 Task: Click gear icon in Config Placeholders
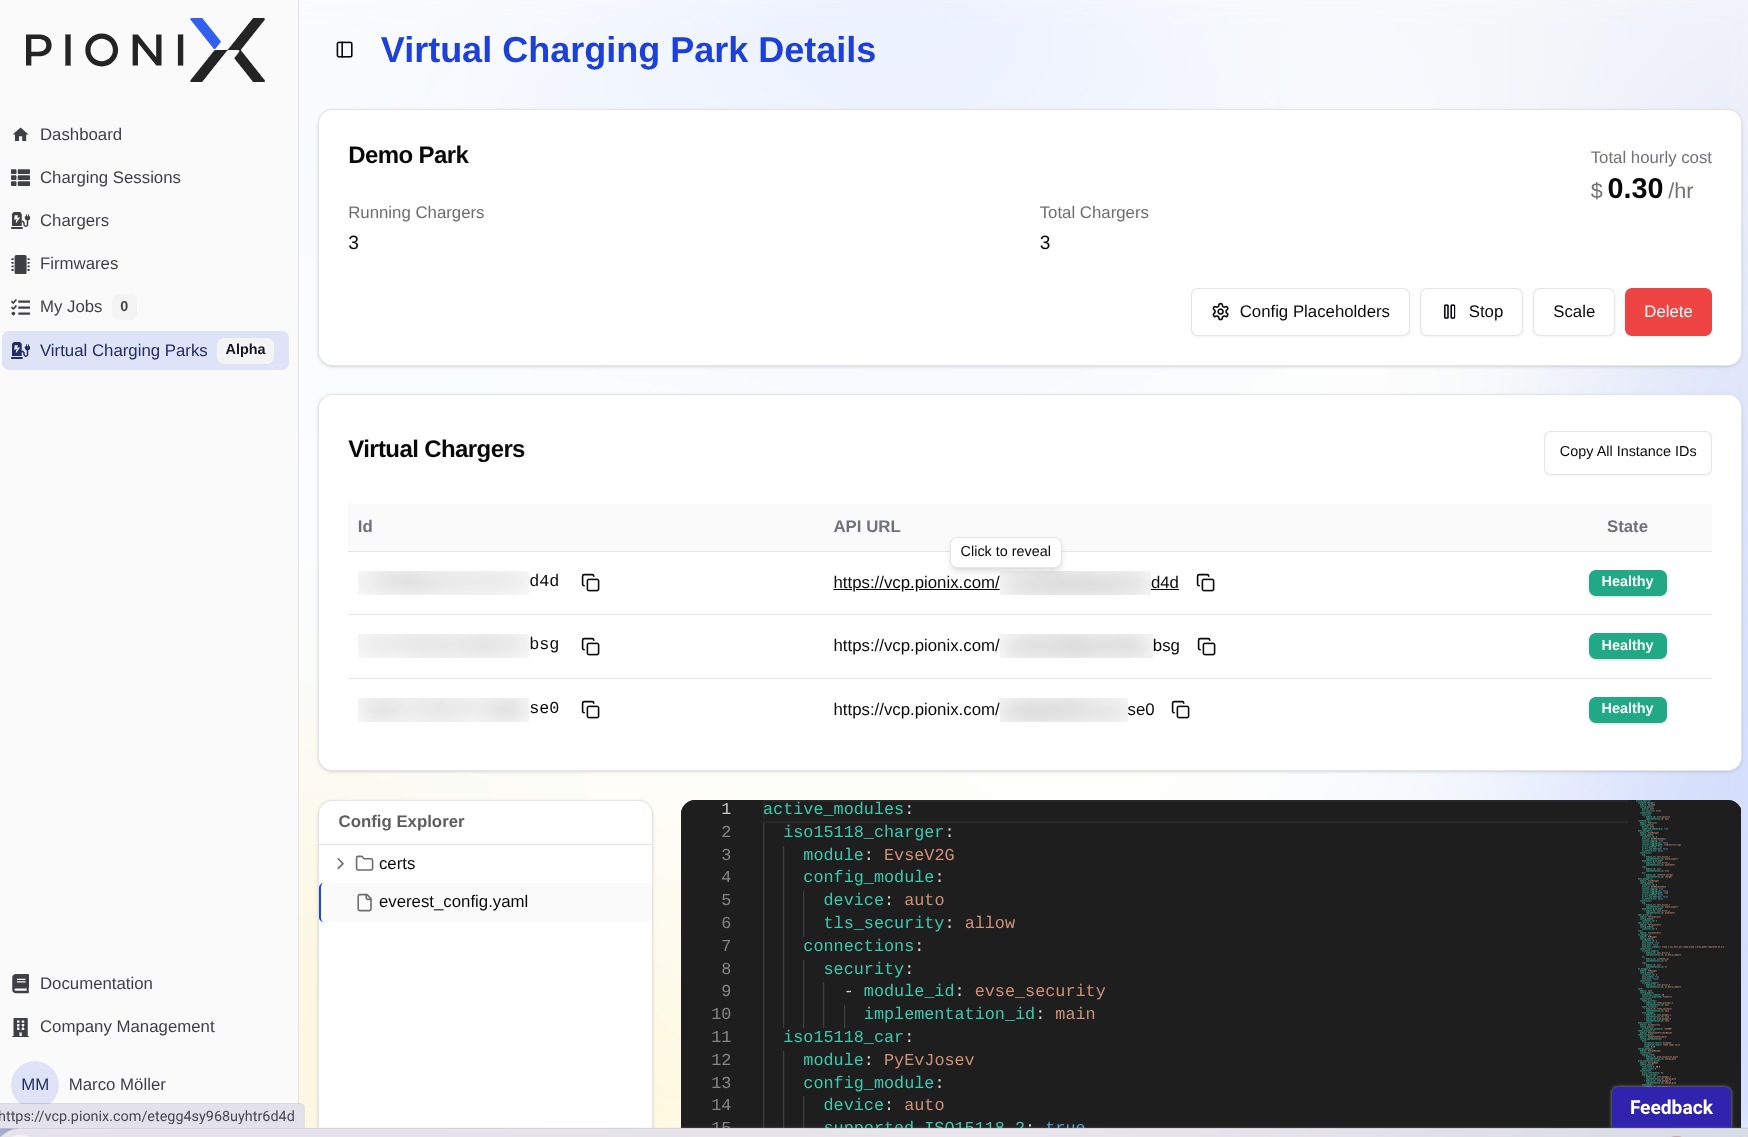pyautogui.click(x=1220, y=312)
